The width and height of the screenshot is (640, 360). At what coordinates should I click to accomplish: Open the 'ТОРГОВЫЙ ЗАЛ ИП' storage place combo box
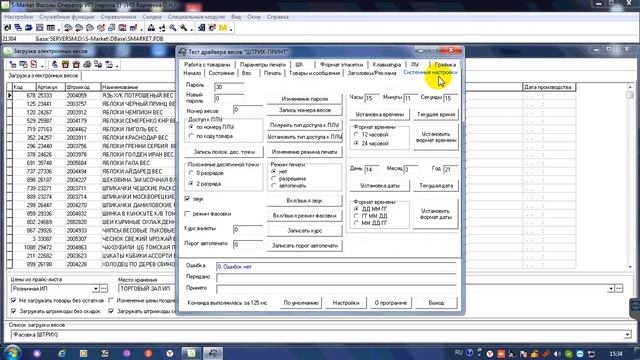pos(147,289)
